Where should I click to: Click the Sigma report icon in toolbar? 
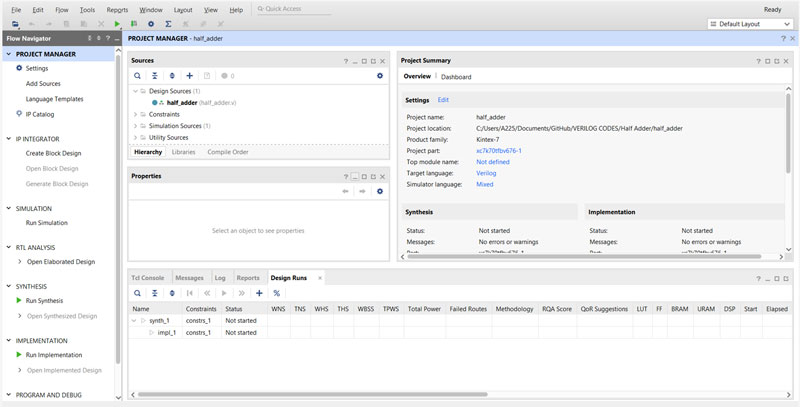[x=168, y=23]
